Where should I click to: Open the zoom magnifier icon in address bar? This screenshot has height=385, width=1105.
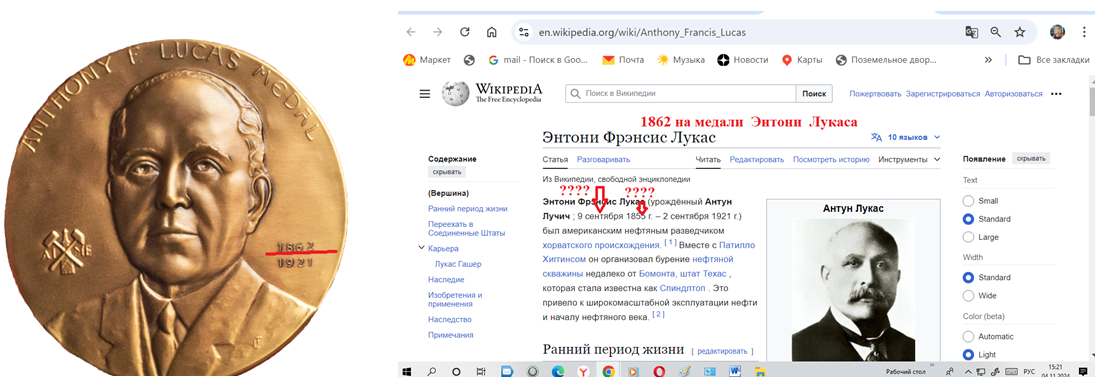995,32
